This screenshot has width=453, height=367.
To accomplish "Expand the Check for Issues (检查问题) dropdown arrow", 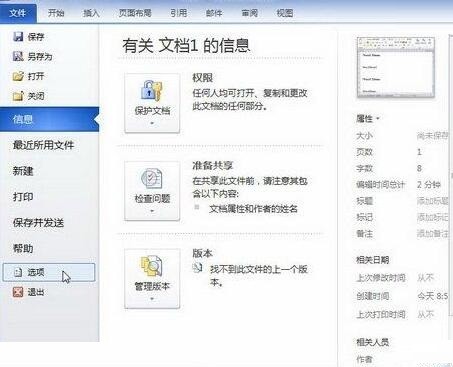I will point(152,211).
